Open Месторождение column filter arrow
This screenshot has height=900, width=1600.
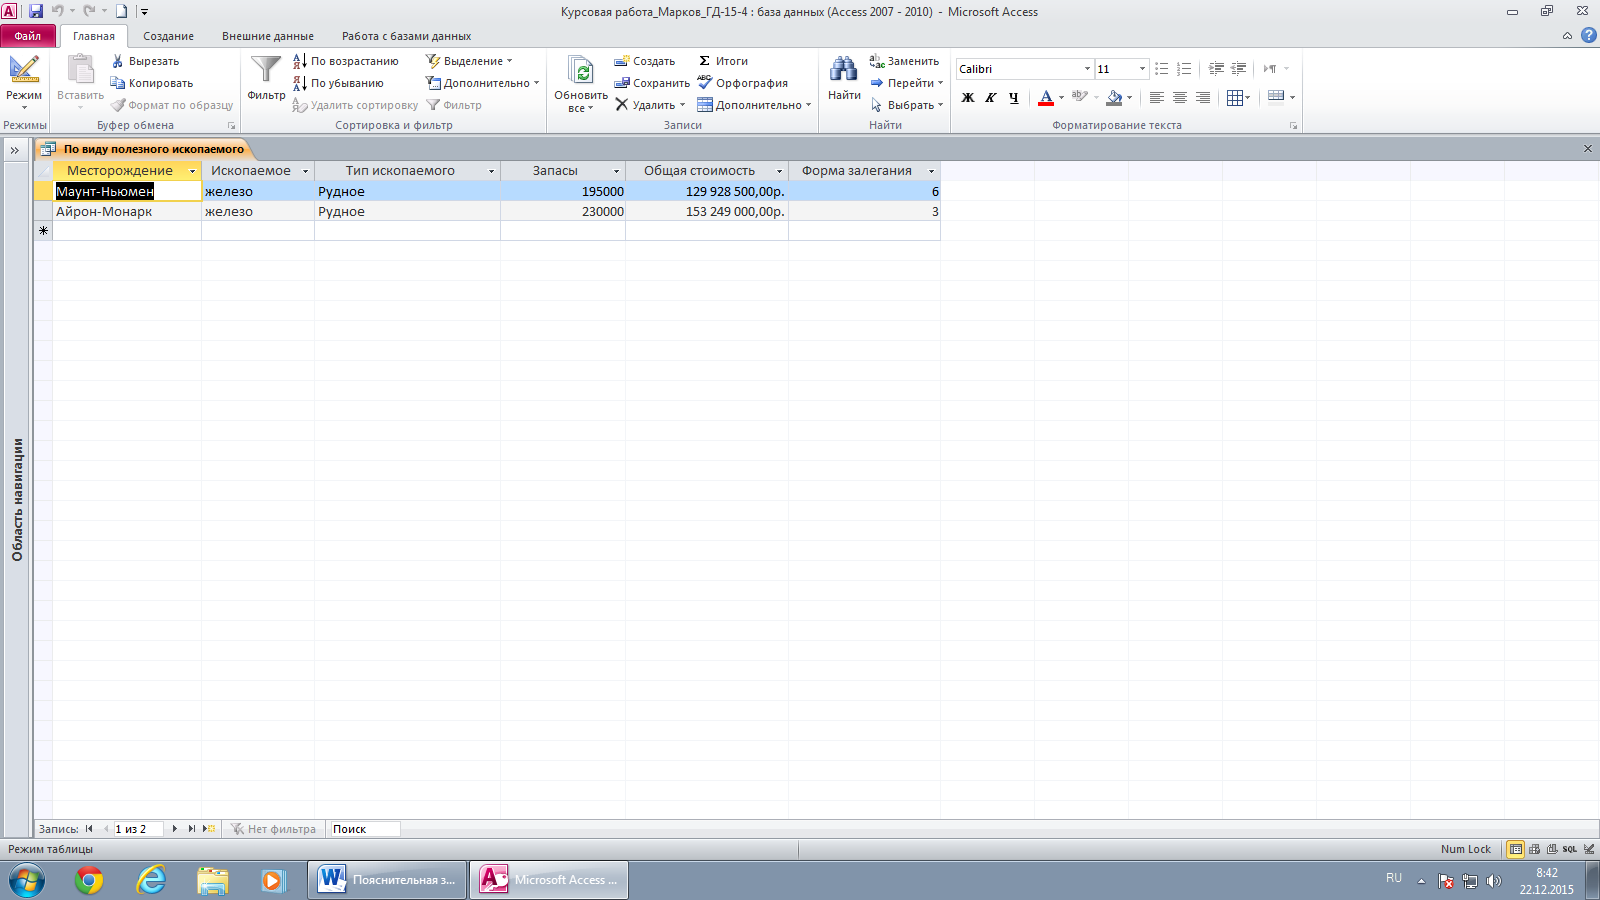pos(192,171)
